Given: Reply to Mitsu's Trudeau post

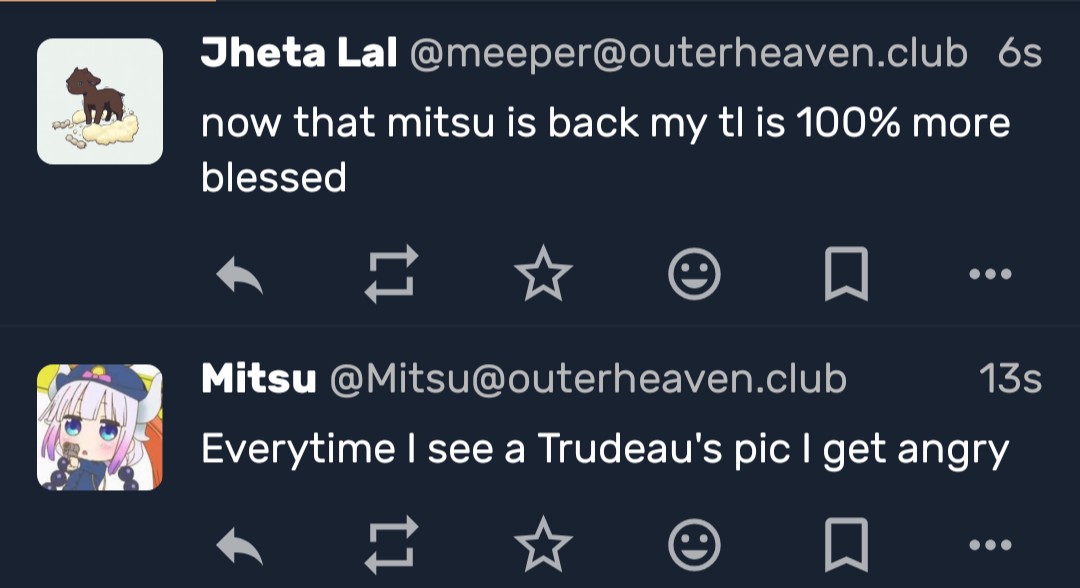Looking at the screenshot, I should [x=240, y=546].
